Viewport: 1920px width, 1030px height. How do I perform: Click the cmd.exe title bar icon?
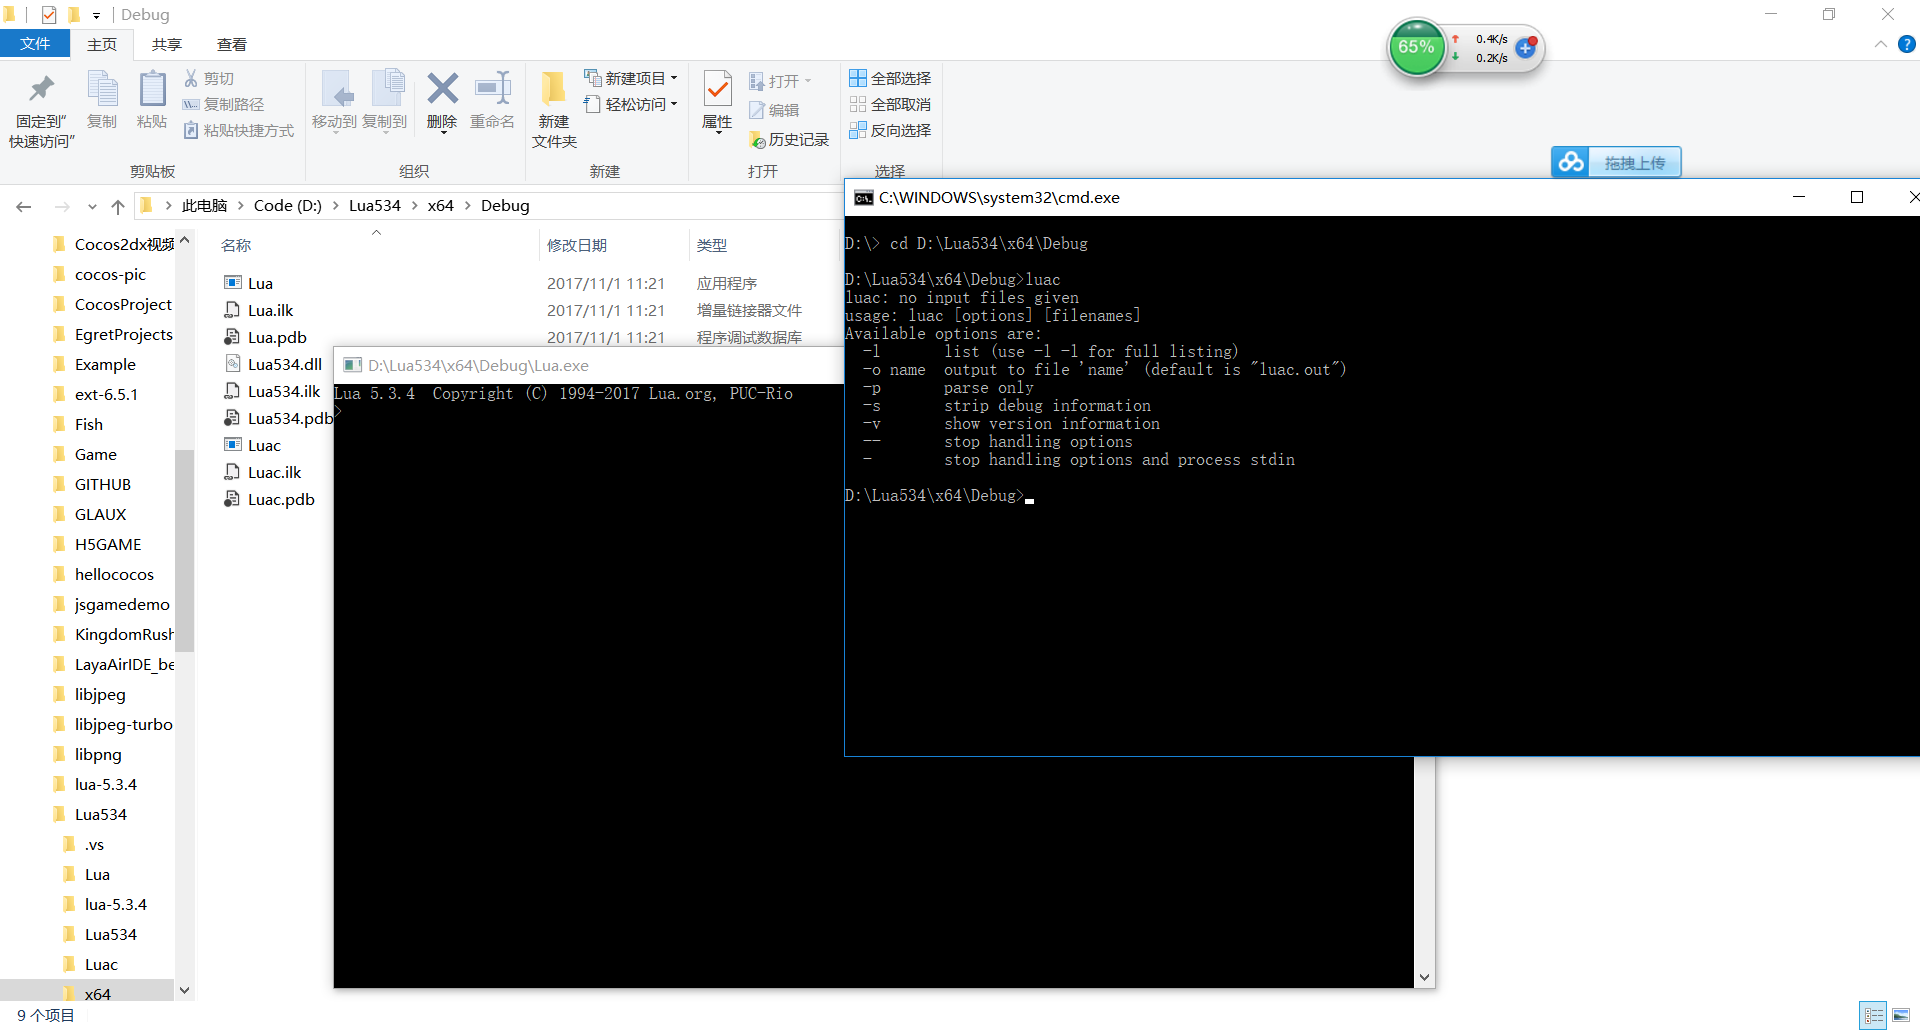coord(863,198)
